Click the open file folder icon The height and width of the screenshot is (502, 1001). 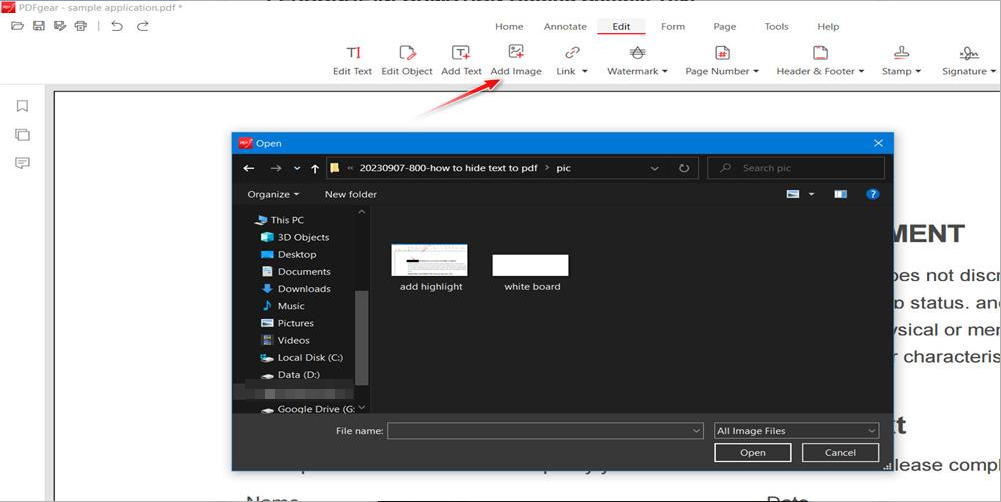tap(17, 26)
